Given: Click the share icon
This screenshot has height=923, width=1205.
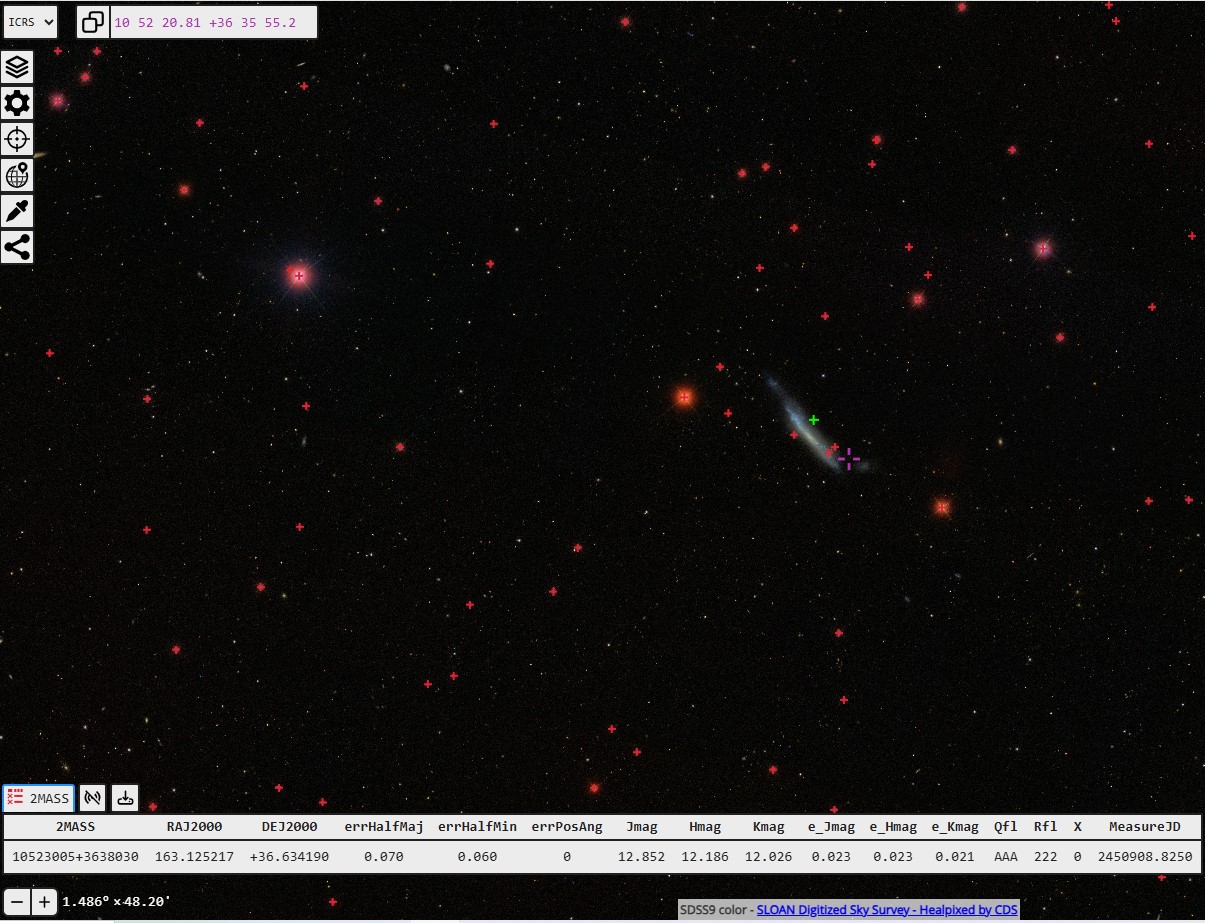Looking at the screenshot, I should coord(17,247).
